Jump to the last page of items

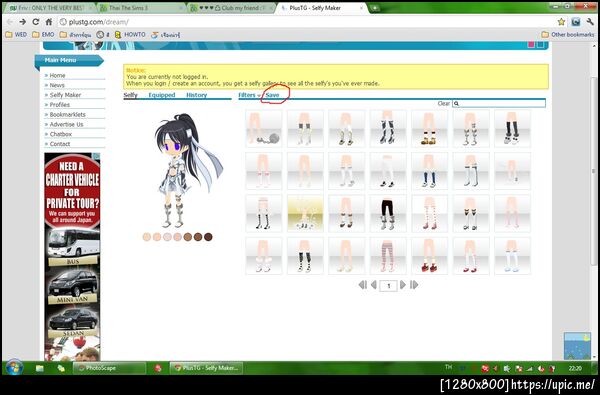point(414,285)
